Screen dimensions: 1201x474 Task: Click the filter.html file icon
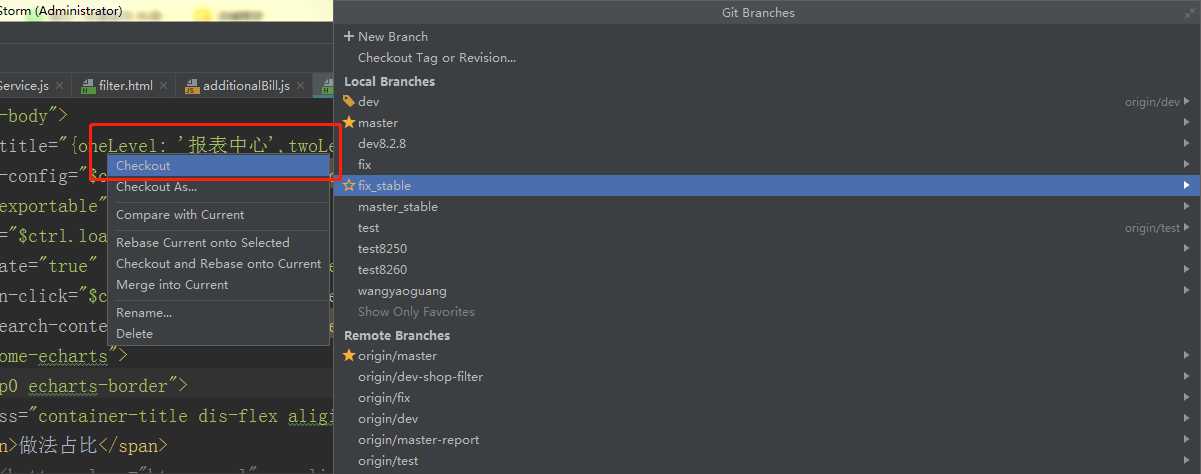click(x=88, y=86)
